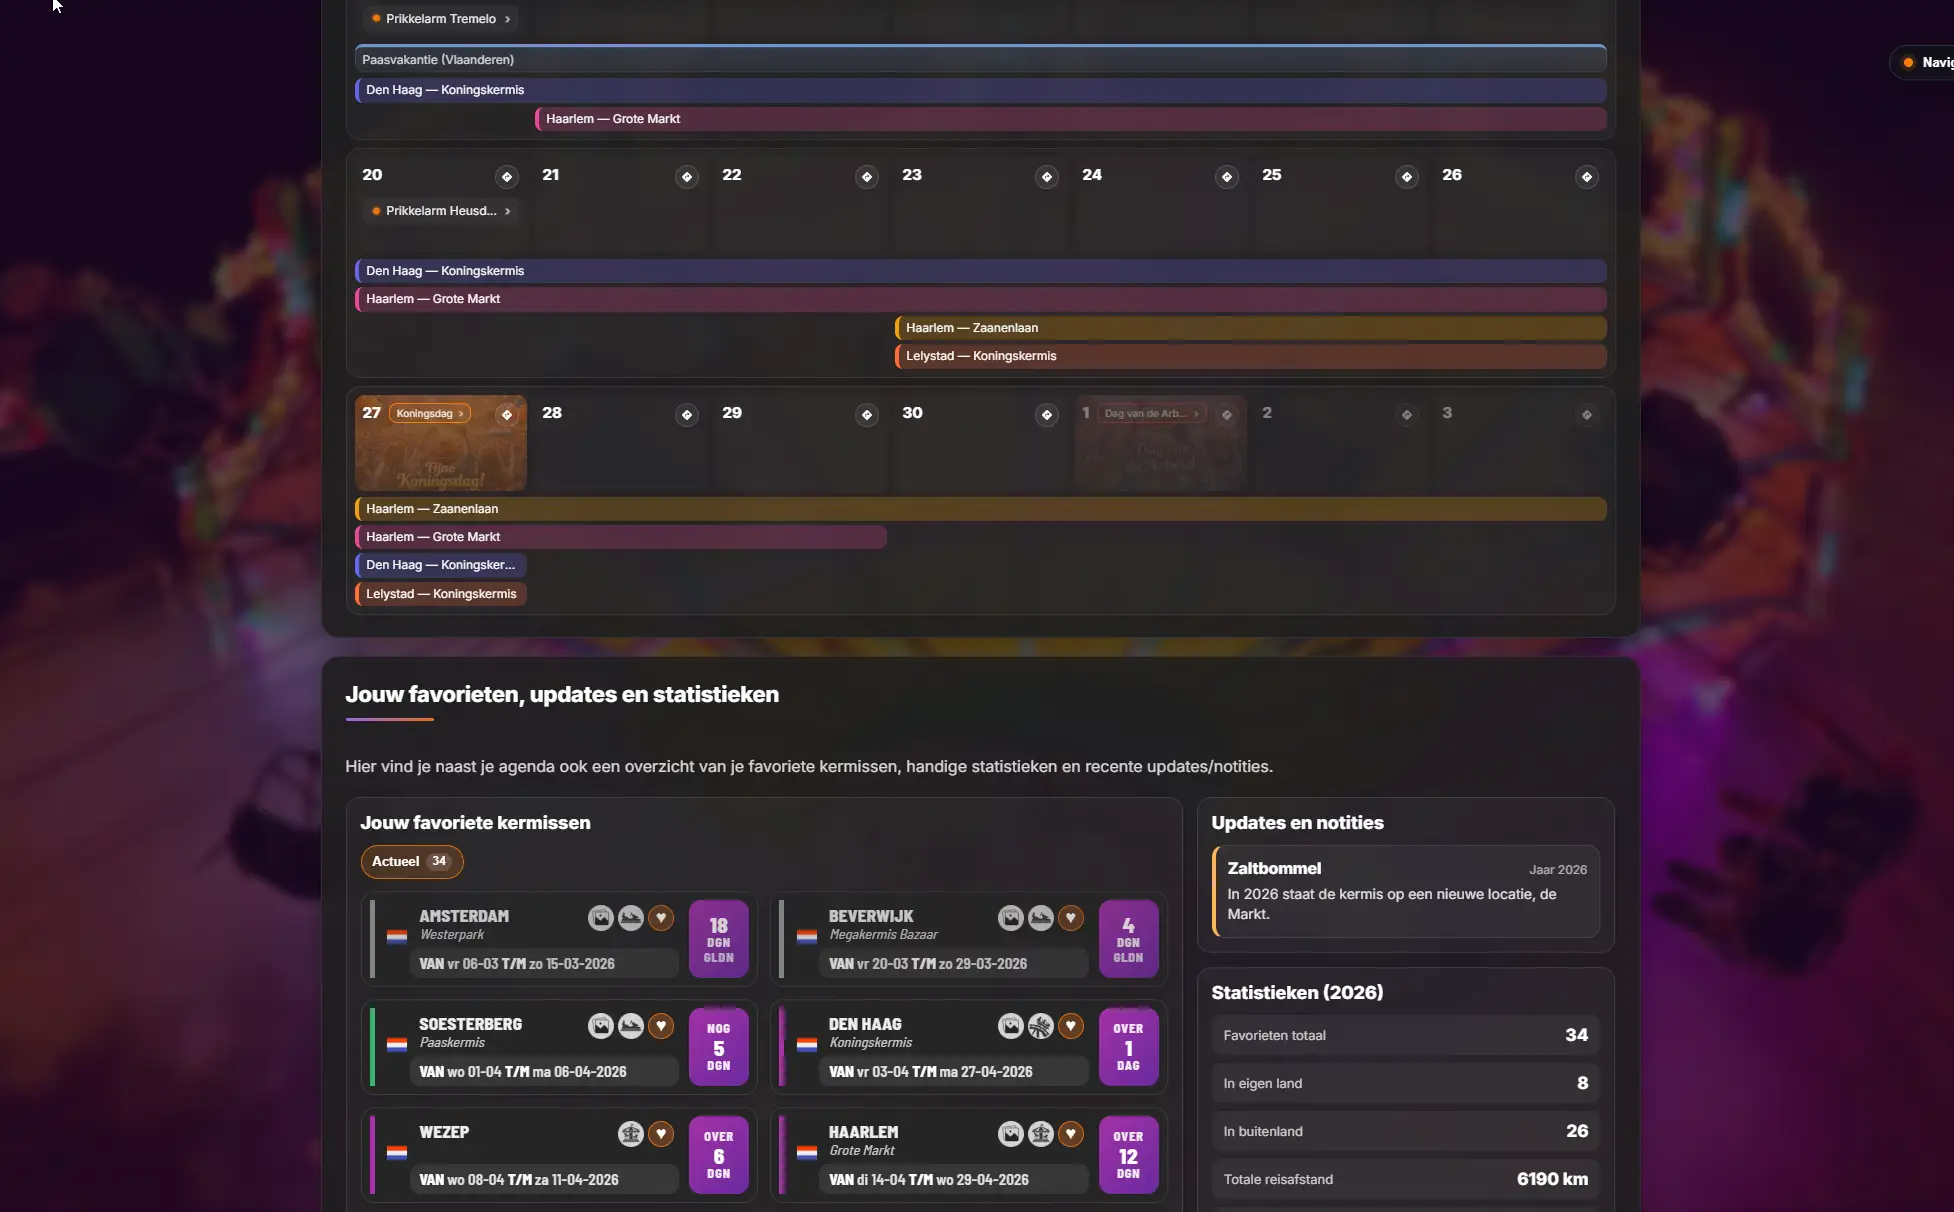1954x1212 pixels.
Task: Open the photo icon on the Haarlem card
Action: click(x=1010, y=1134)
